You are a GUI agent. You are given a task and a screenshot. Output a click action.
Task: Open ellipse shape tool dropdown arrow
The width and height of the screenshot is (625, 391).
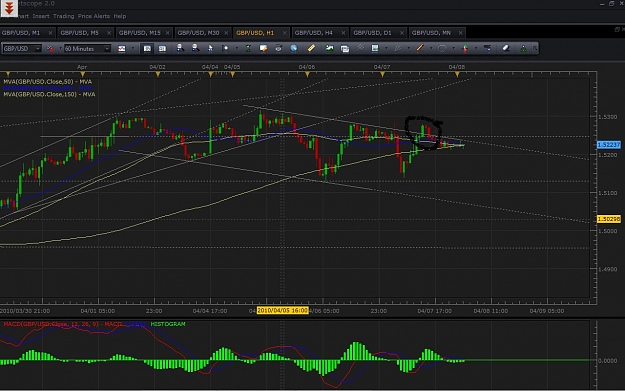(x=454, y=48)
